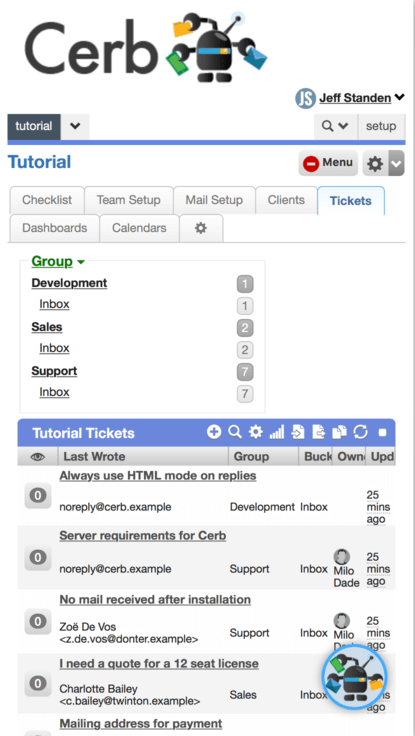Open the floating Cerb bot bubble
This screenshot has height=736, width=415.
355,677
